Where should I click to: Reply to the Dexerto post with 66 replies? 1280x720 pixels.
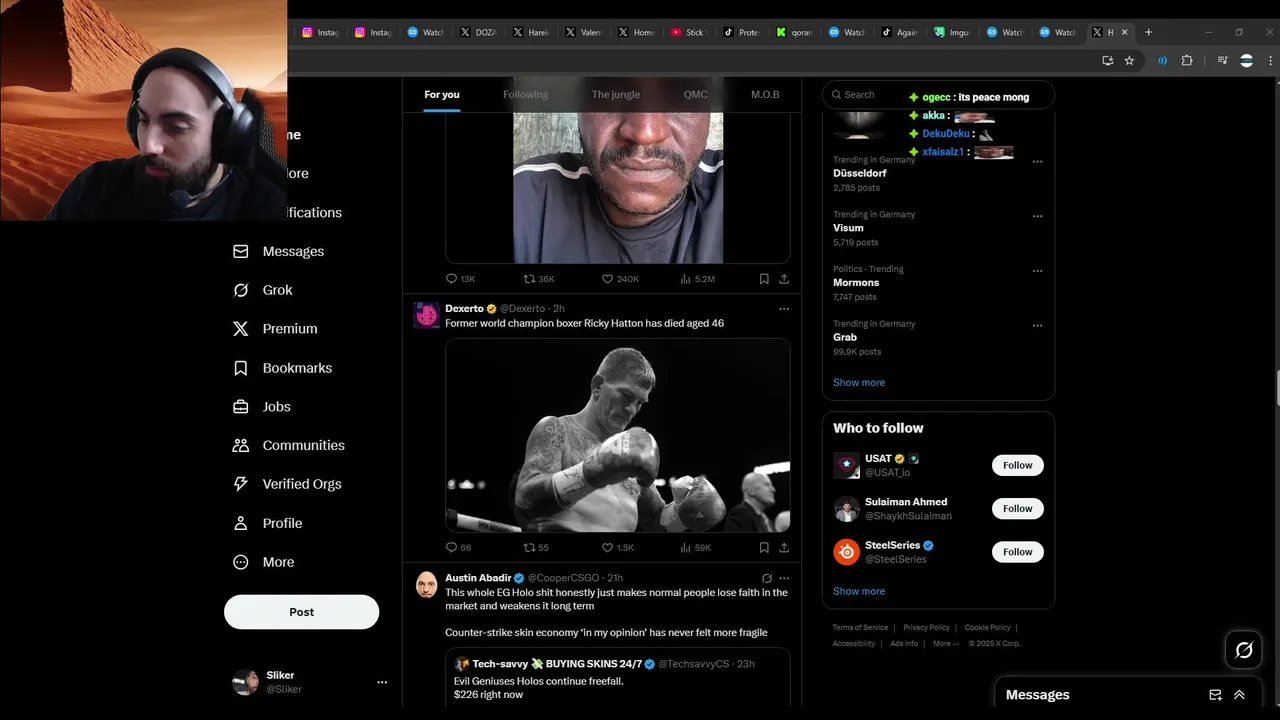coord(458,547)
